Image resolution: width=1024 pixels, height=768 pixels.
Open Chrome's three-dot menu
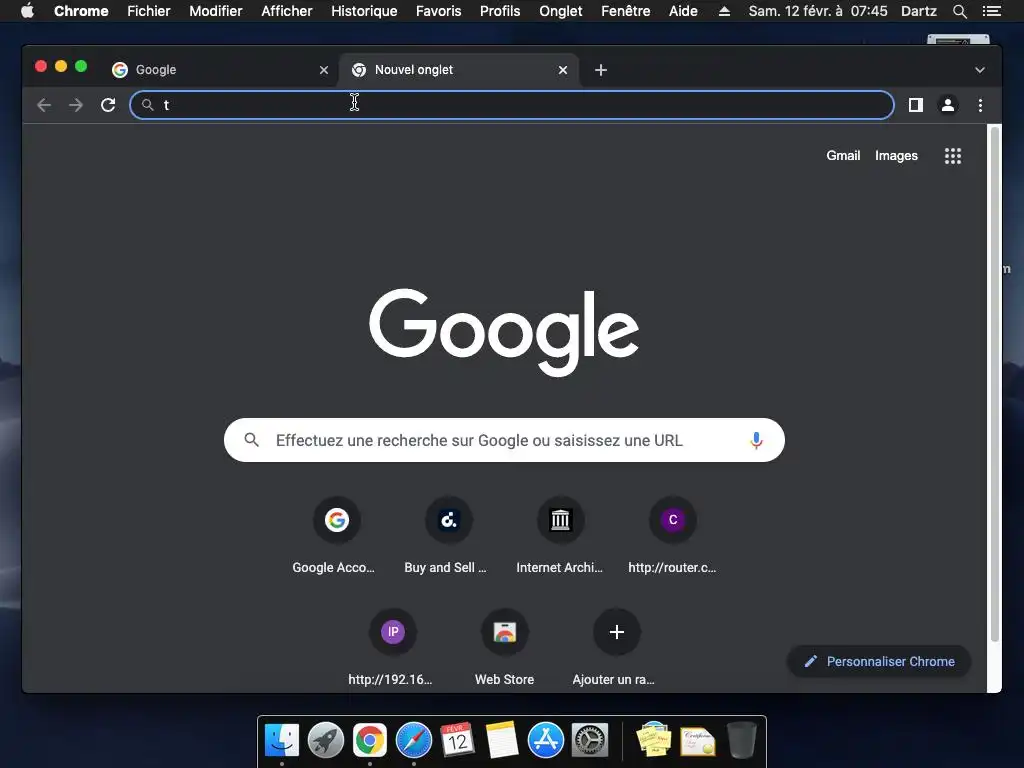click(x=980, y=105)
